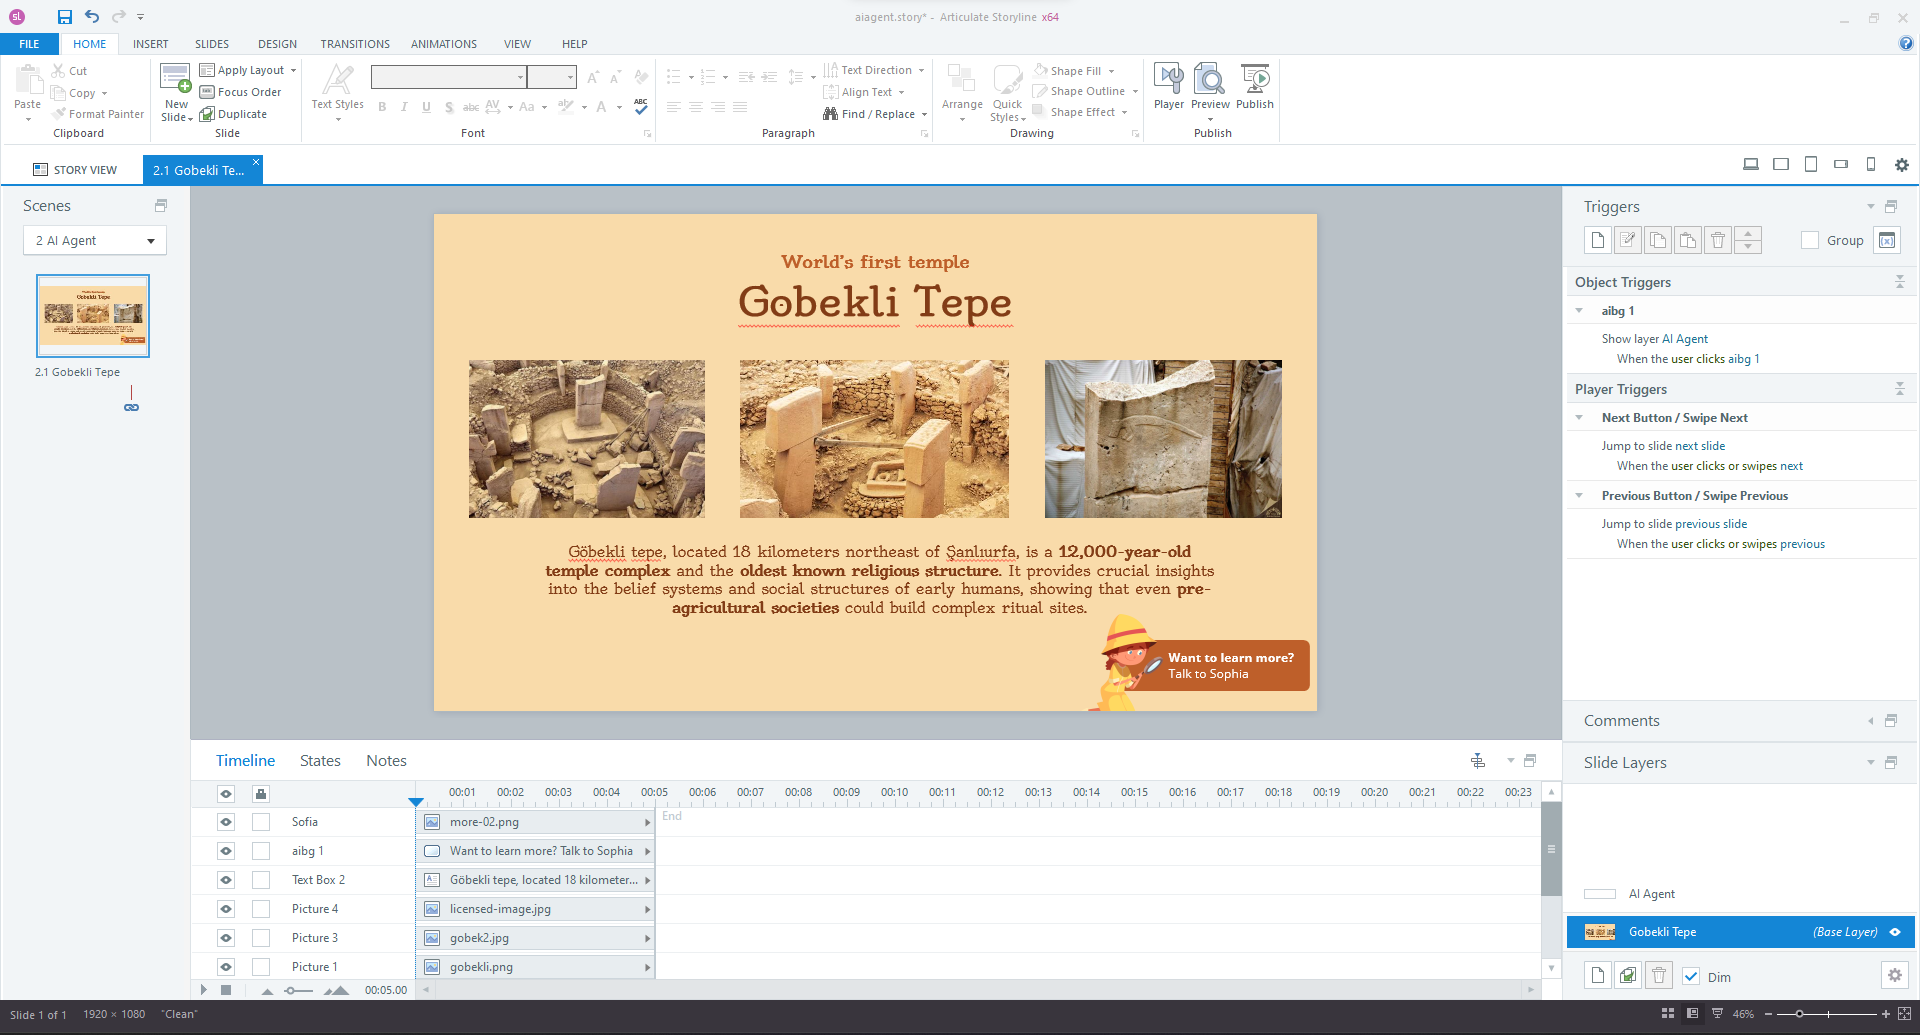Viewport: 1920px width, 1035px height.
Task: Click the Duplicate slide button
Action: coord(234,114)
